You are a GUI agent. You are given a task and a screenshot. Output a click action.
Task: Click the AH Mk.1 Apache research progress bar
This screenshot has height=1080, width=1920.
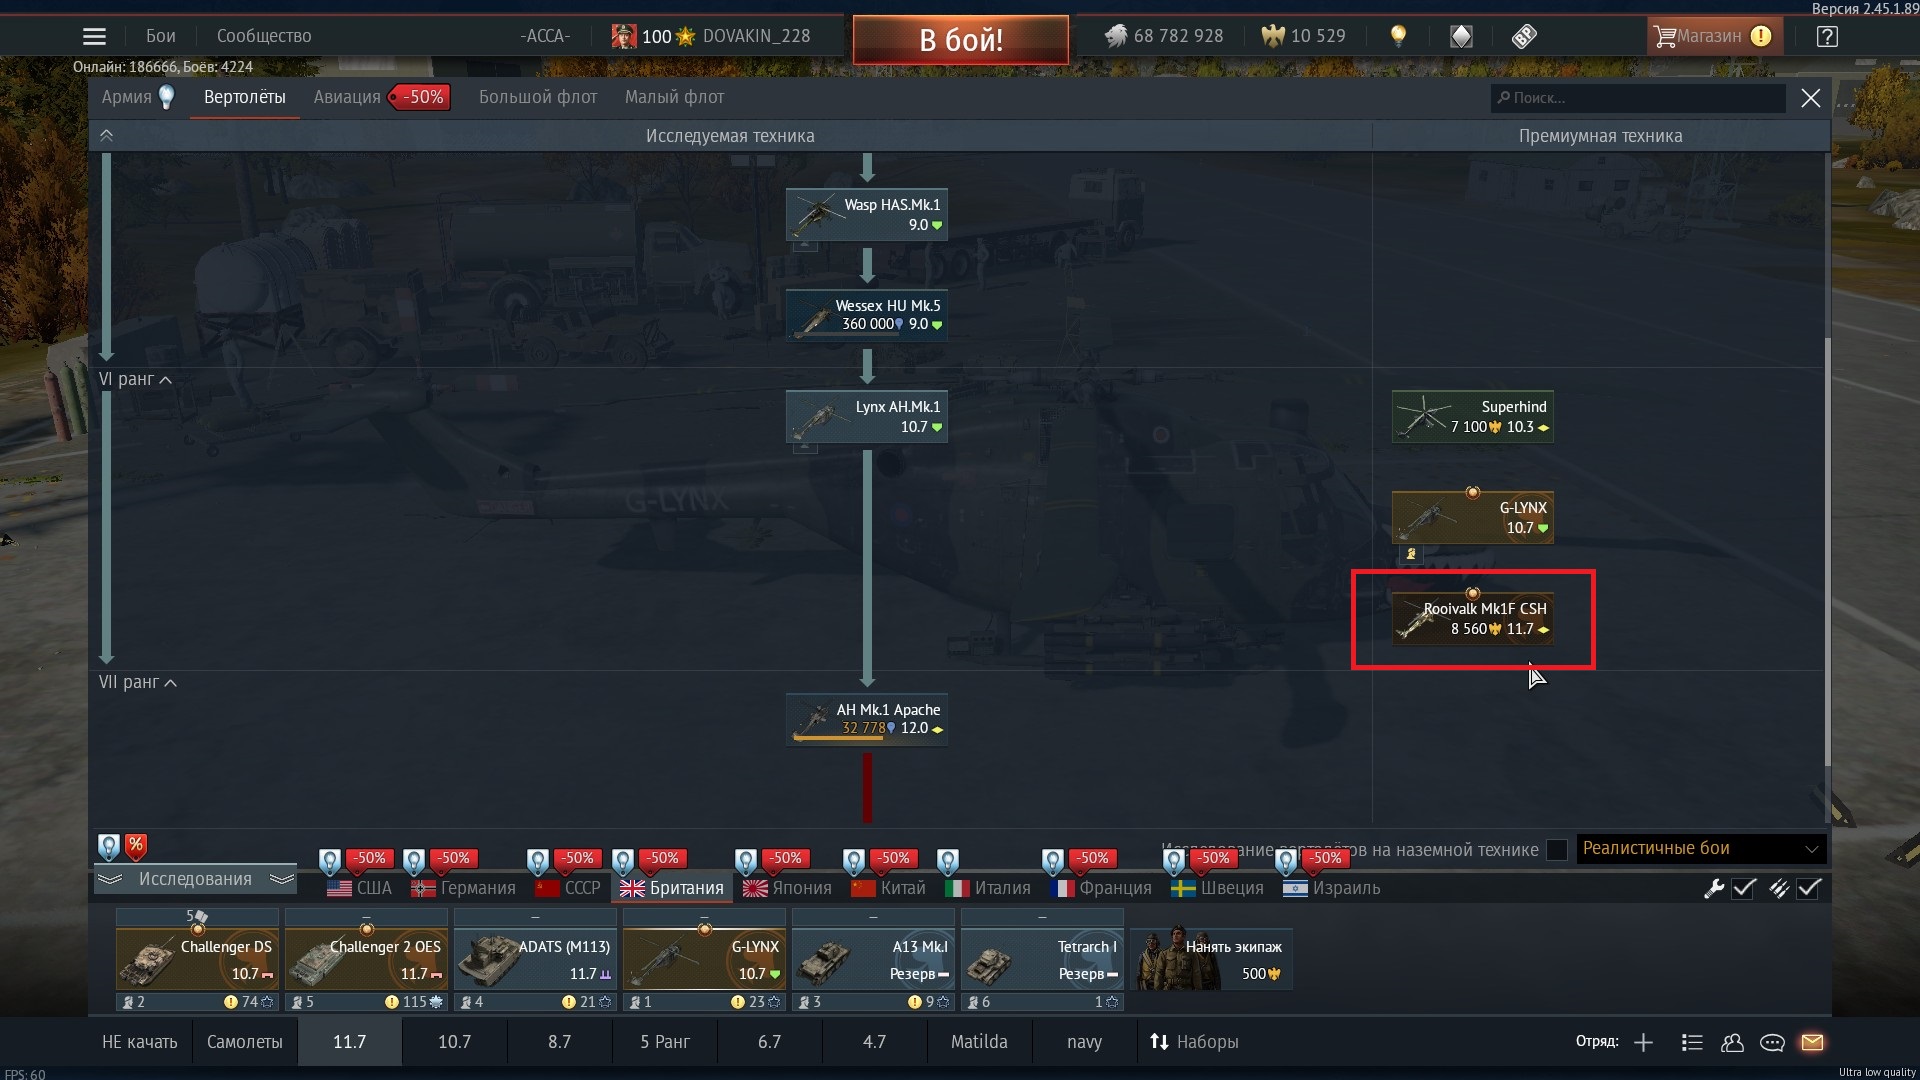[x=838, y=738]
